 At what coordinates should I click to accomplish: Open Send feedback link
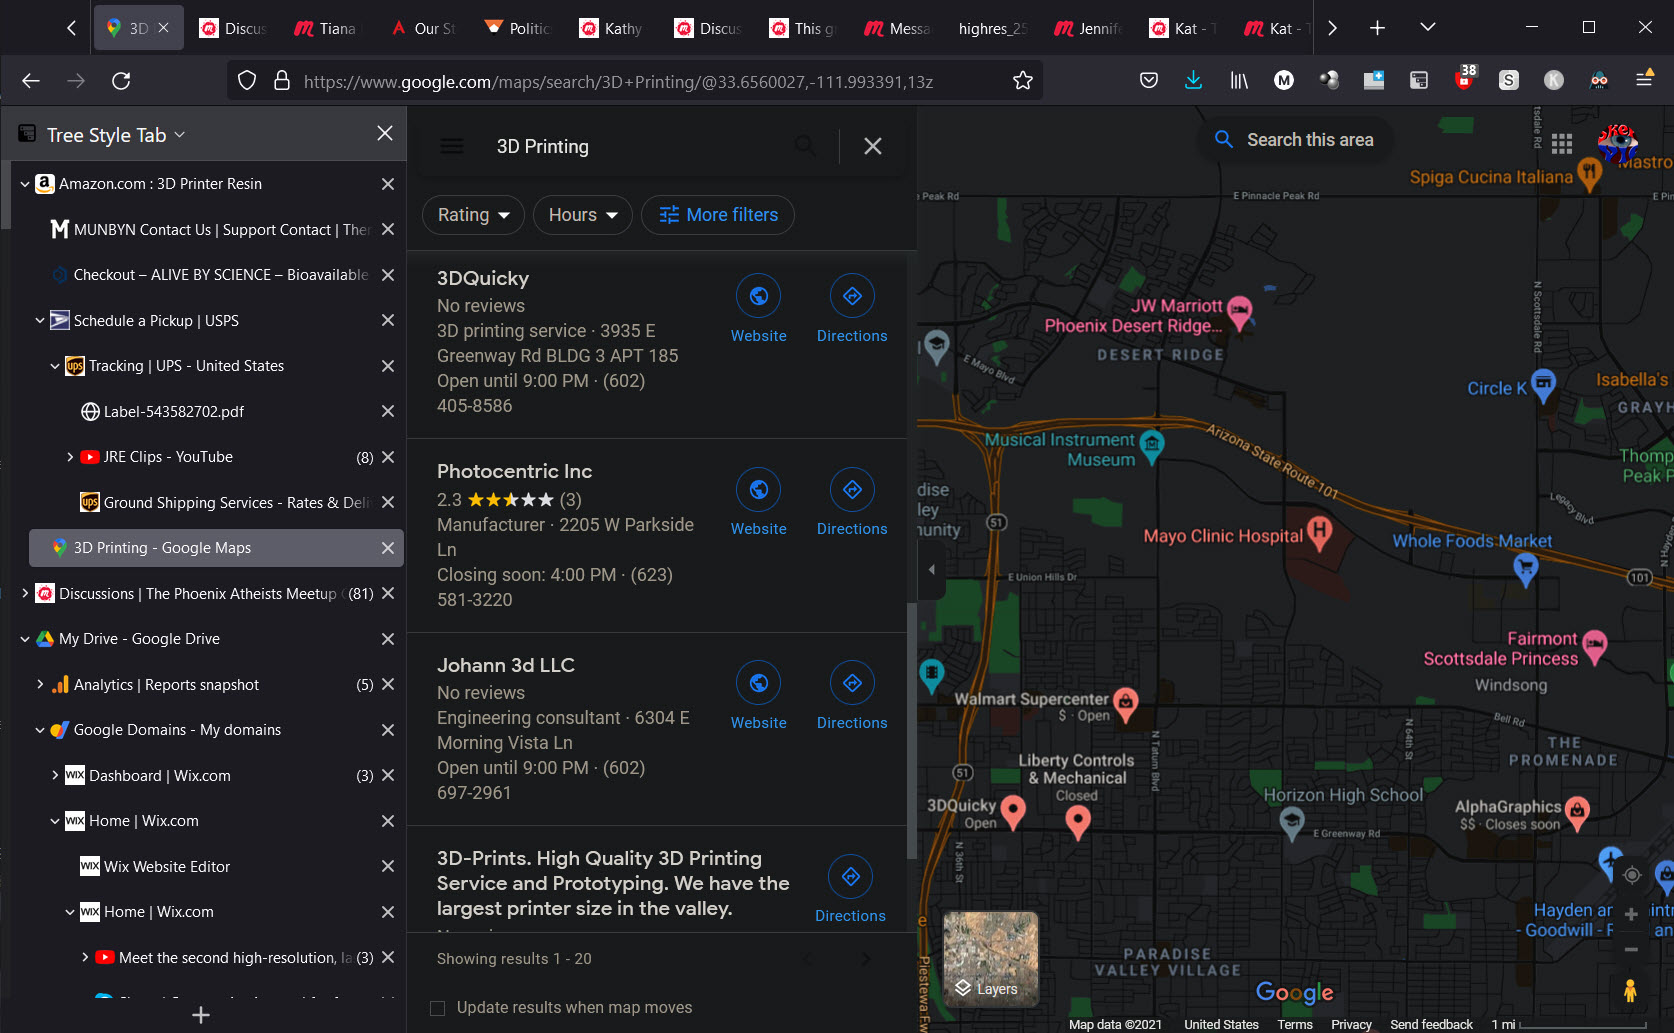(1431, 1024)
